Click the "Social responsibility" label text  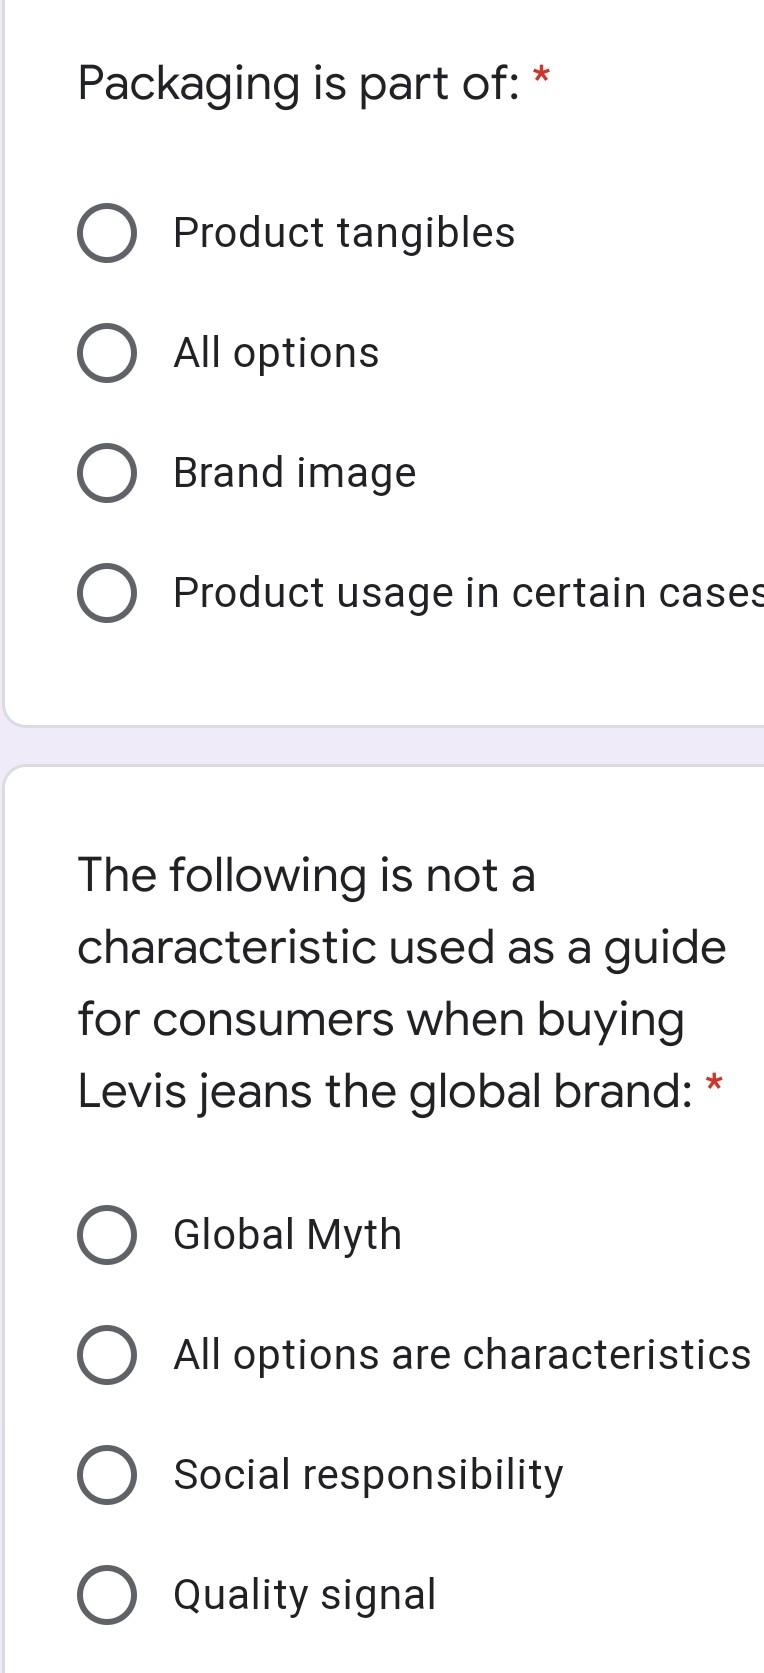coord(368,1474)
